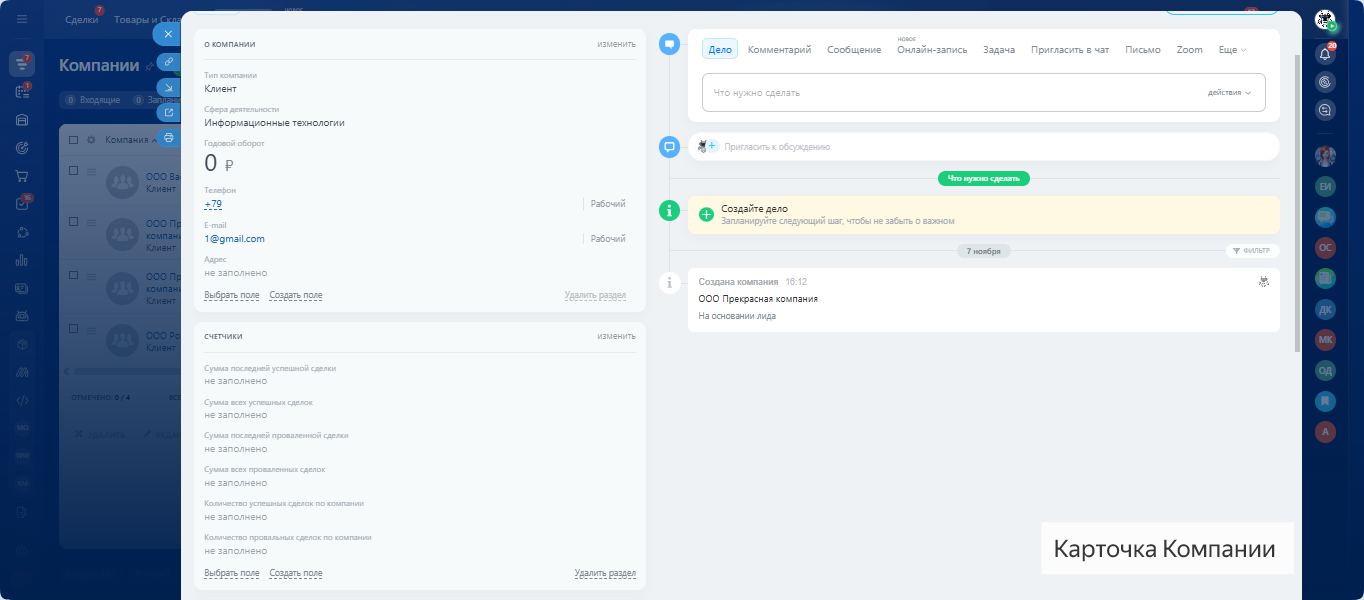Screen dimensions: 1364x600
Task: Copy company link via chain icon
Action: (x=168, y=62)
